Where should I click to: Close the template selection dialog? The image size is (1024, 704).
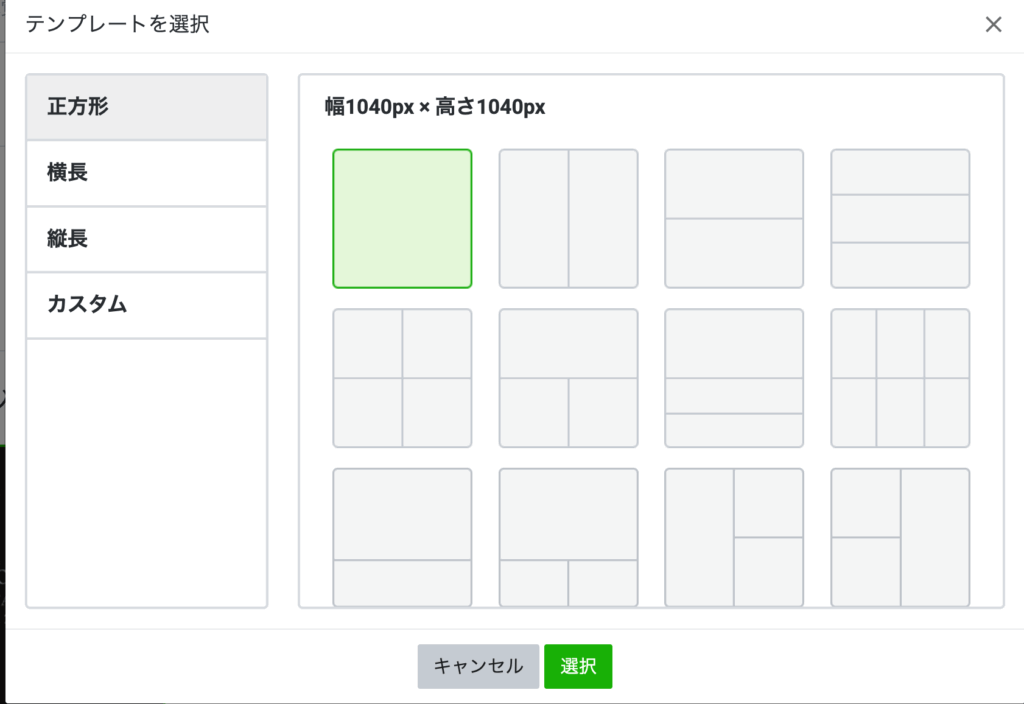pyautogui.click(x=993, y=25)
